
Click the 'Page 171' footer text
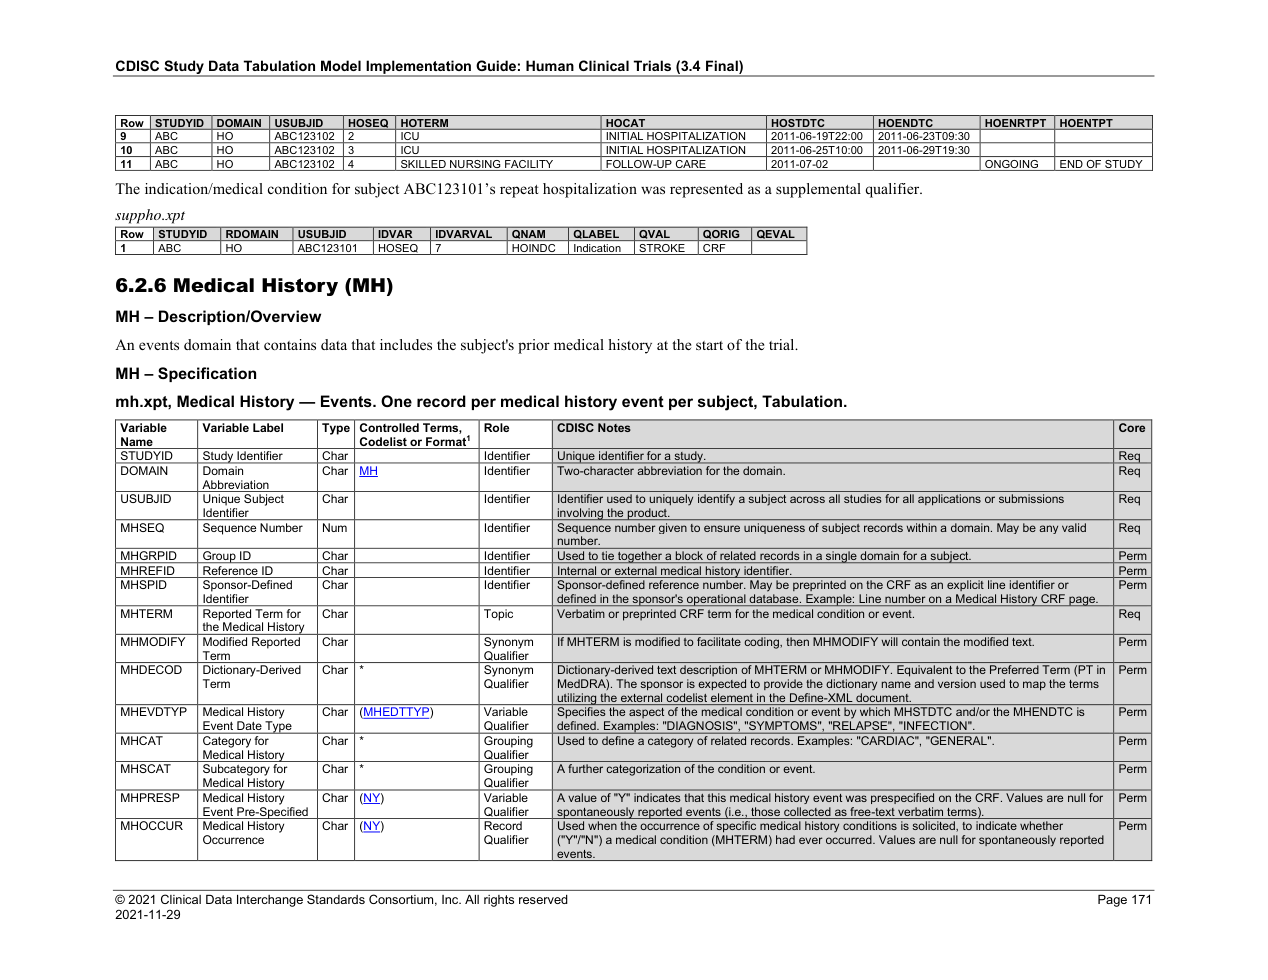pyautogui.click(x=1124, y=900)
